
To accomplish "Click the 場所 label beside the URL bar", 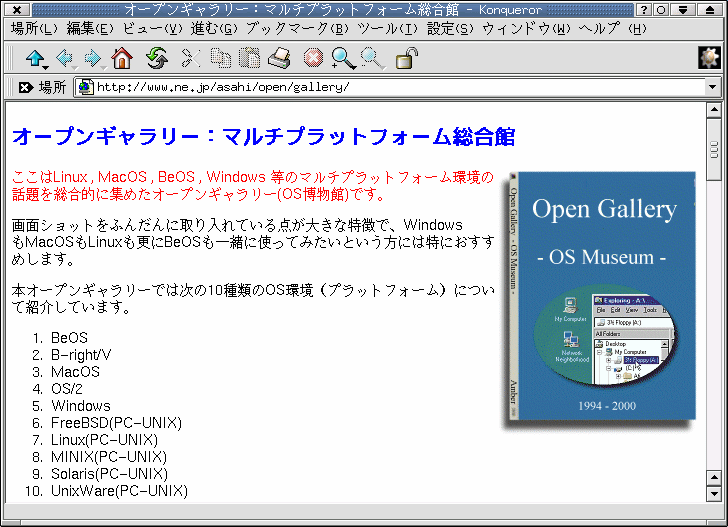I will [52, 87].
